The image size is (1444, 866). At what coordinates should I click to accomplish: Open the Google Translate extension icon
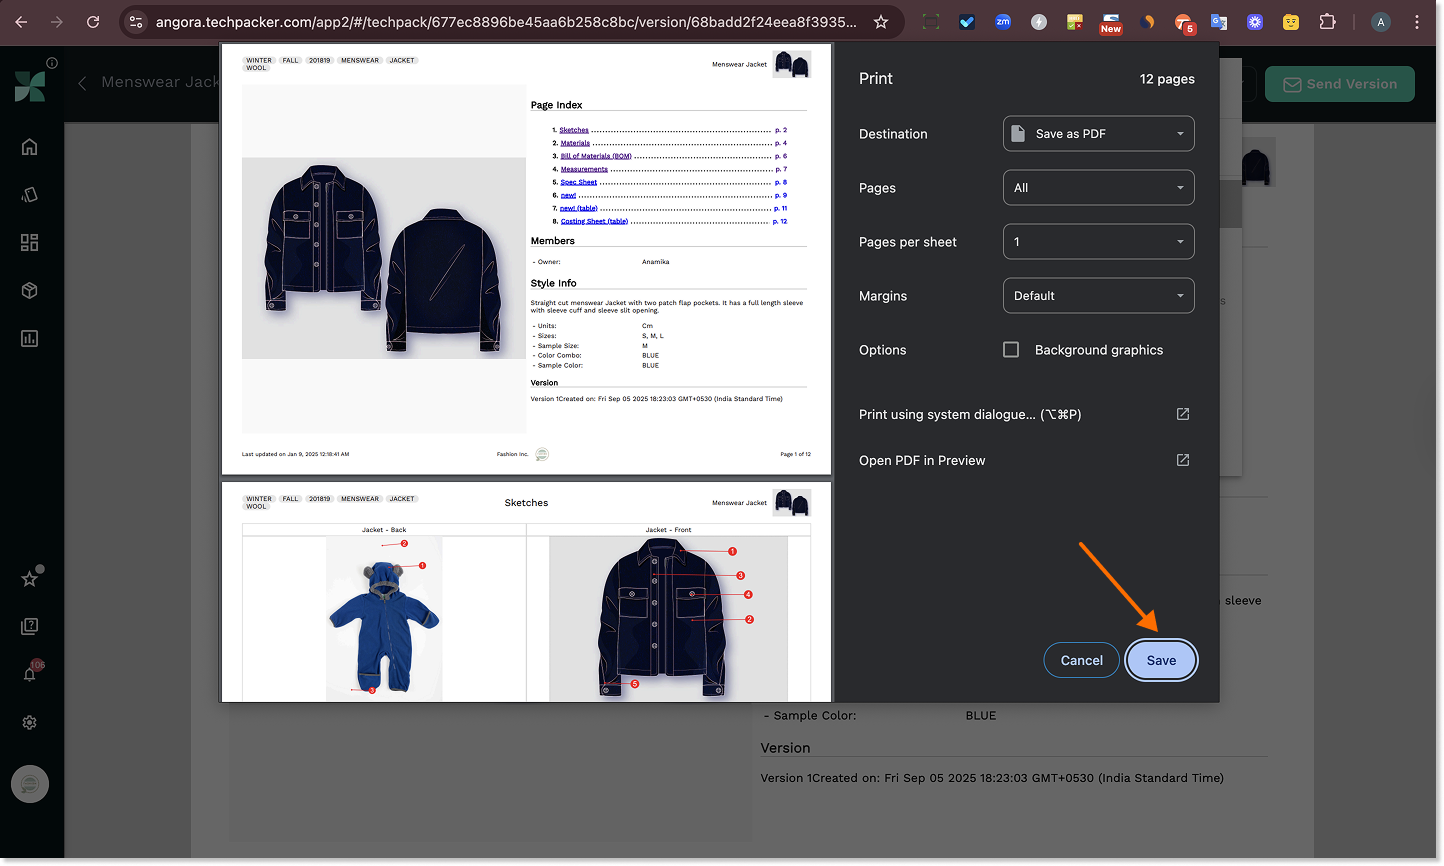pos(1219,22)
